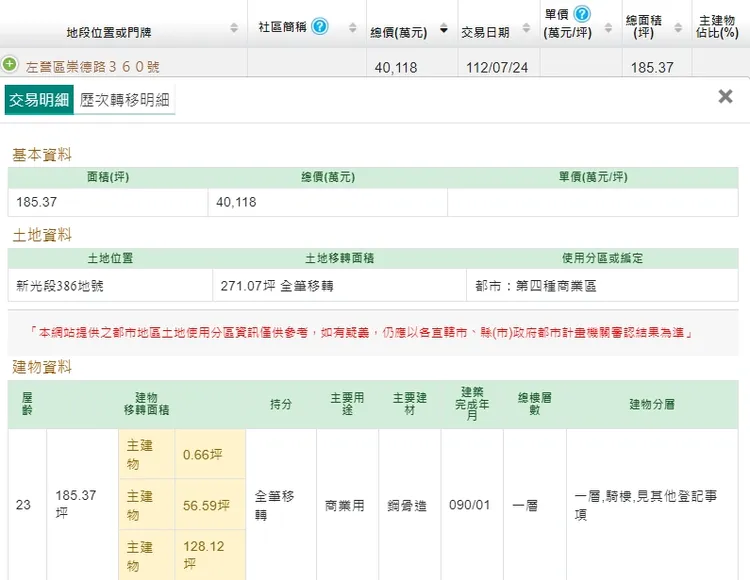This screenshot has width=750, height=580.
Task: Select the 交易明細 tab
Action: click(39, 100)
